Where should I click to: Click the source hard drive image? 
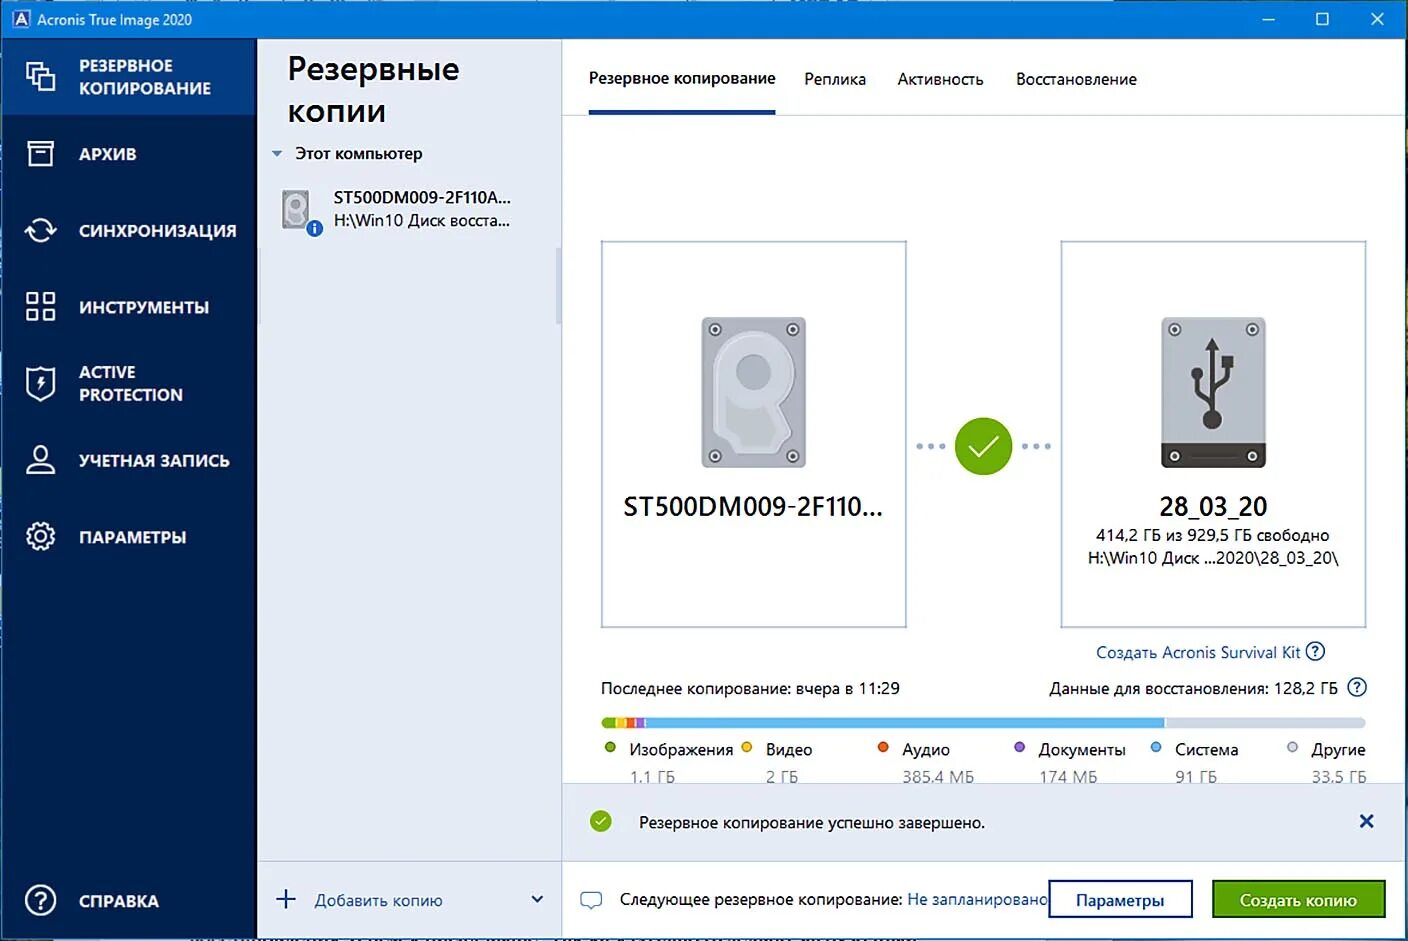753,392
